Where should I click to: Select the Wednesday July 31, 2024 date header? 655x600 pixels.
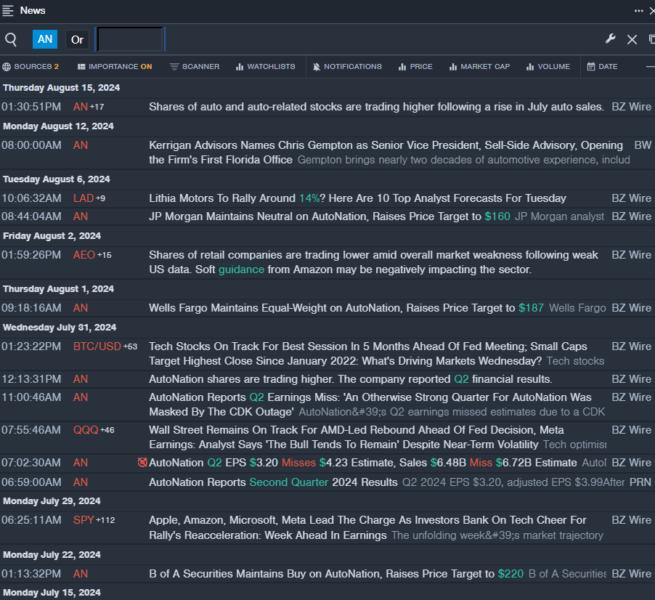point(60,328)
